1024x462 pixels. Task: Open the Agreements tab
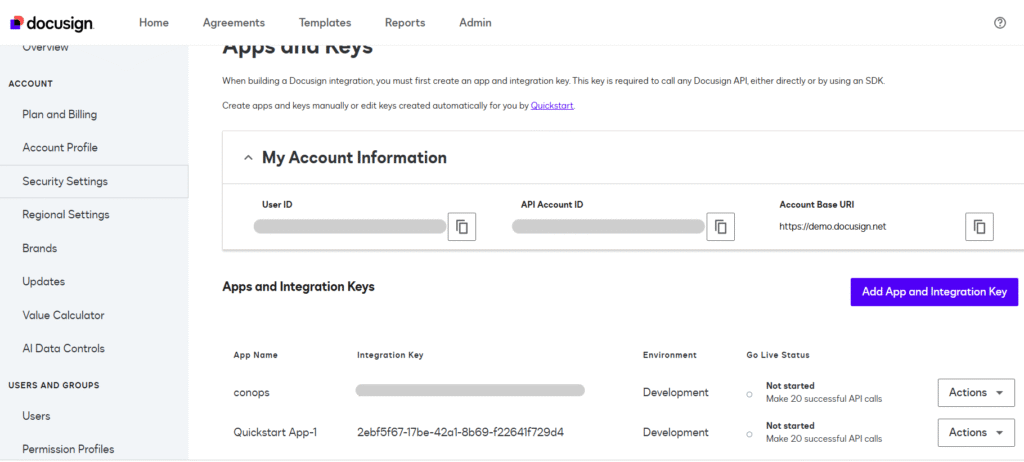pos(233,22)
